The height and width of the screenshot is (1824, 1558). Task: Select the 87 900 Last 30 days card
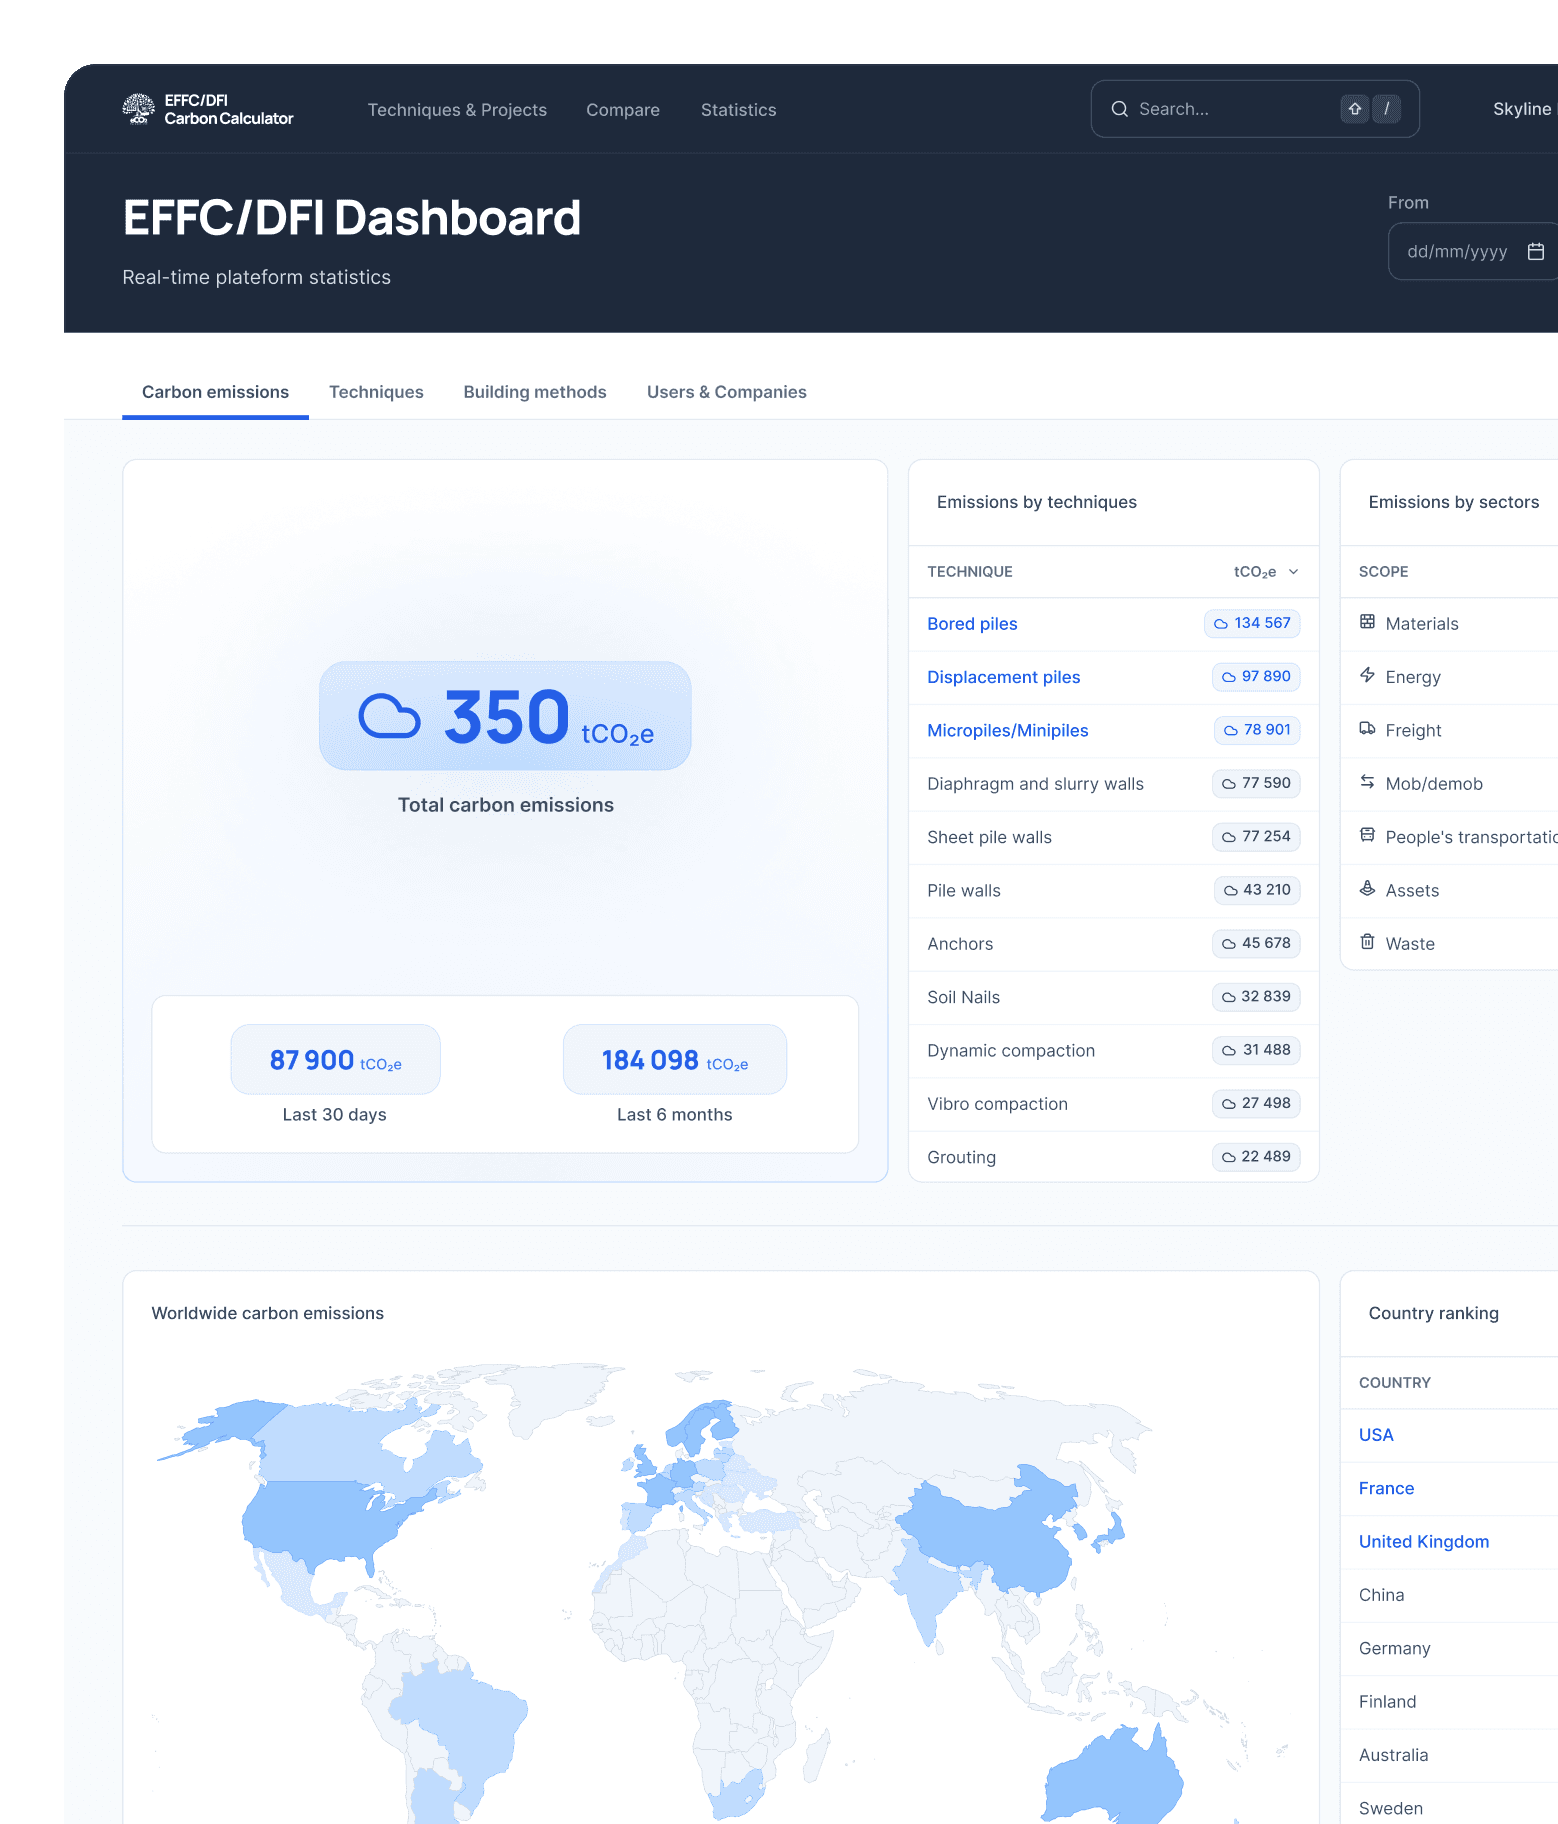pos(335,1059)
